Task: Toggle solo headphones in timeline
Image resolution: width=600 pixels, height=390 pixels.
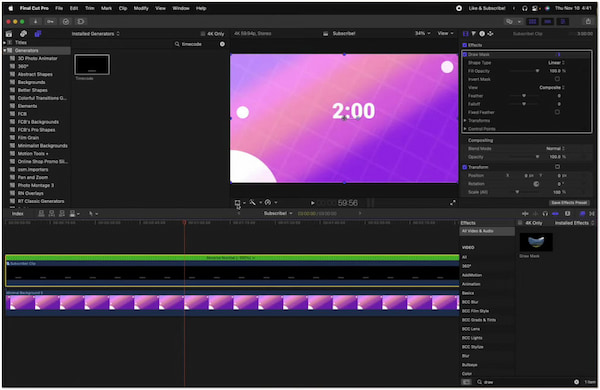Action: click(x=545, y=214)
